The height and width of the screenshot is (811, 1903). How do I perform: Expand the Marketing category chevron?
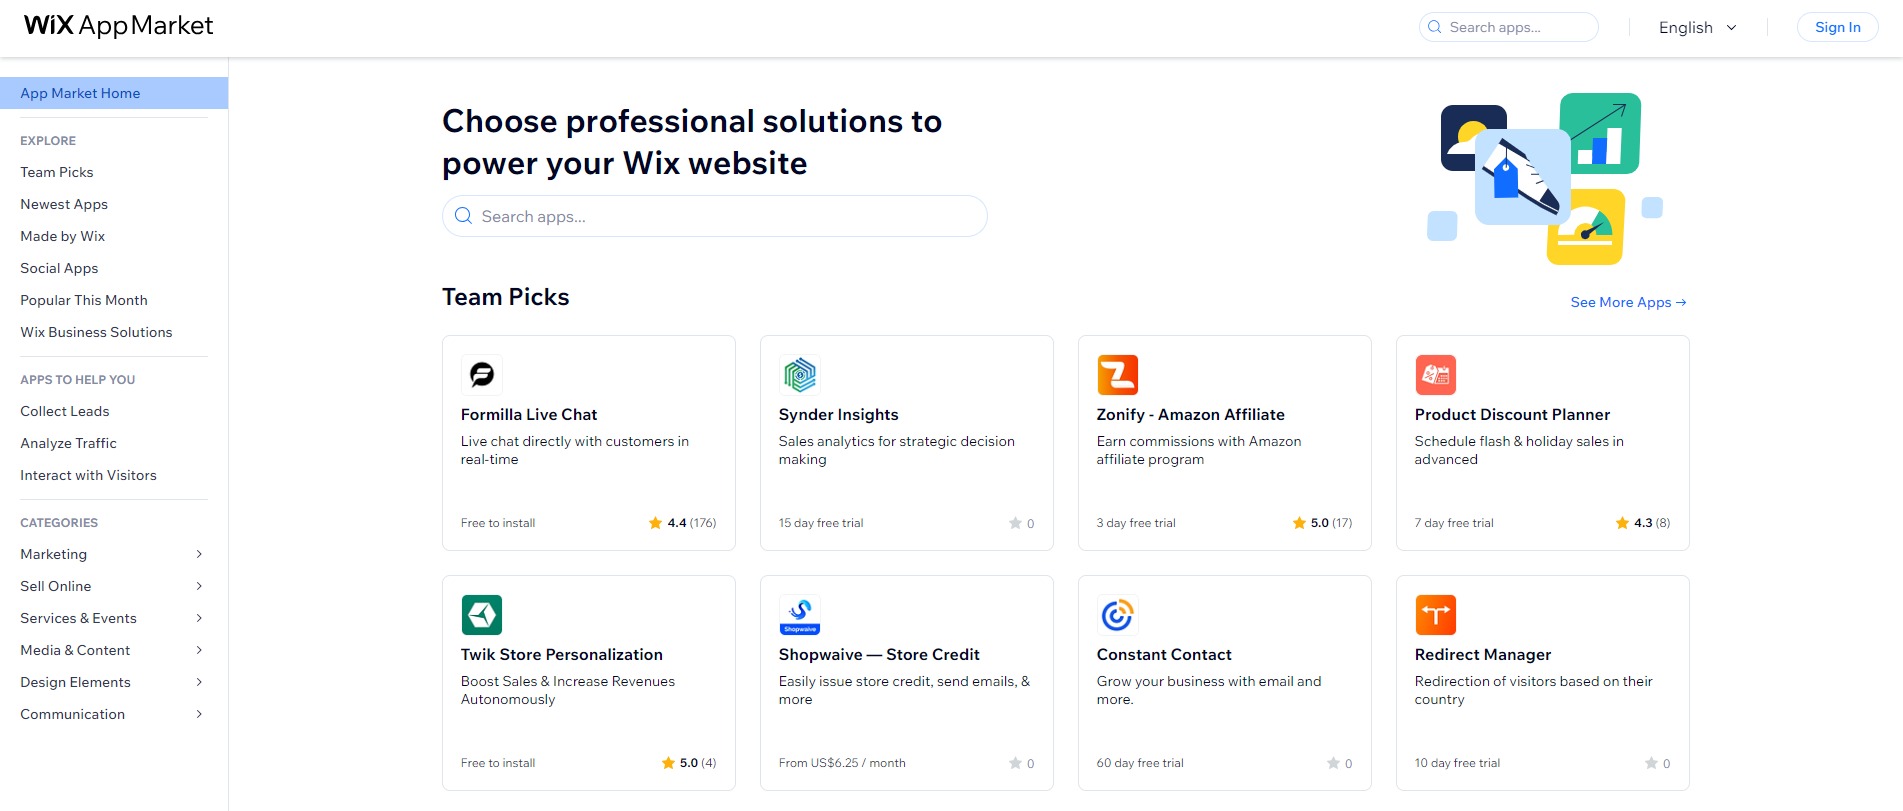coord(199,554)
